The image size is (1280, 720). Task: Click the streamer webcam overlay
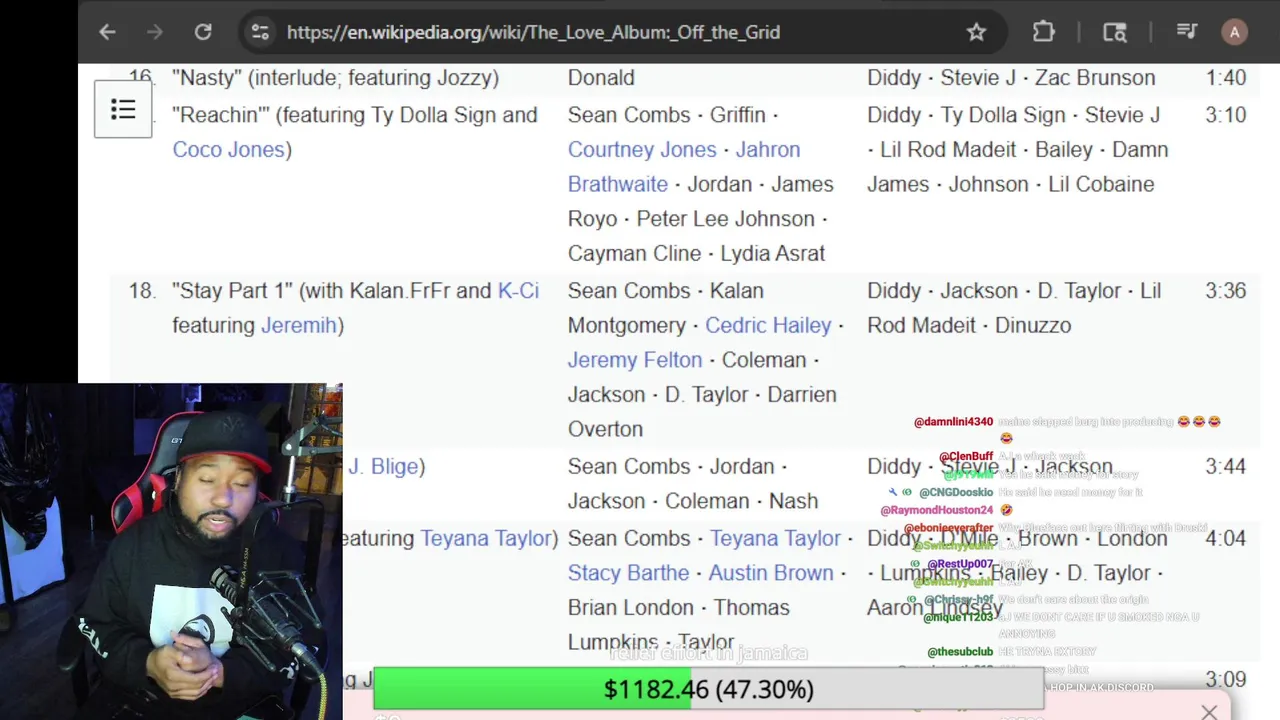[171, 551]
